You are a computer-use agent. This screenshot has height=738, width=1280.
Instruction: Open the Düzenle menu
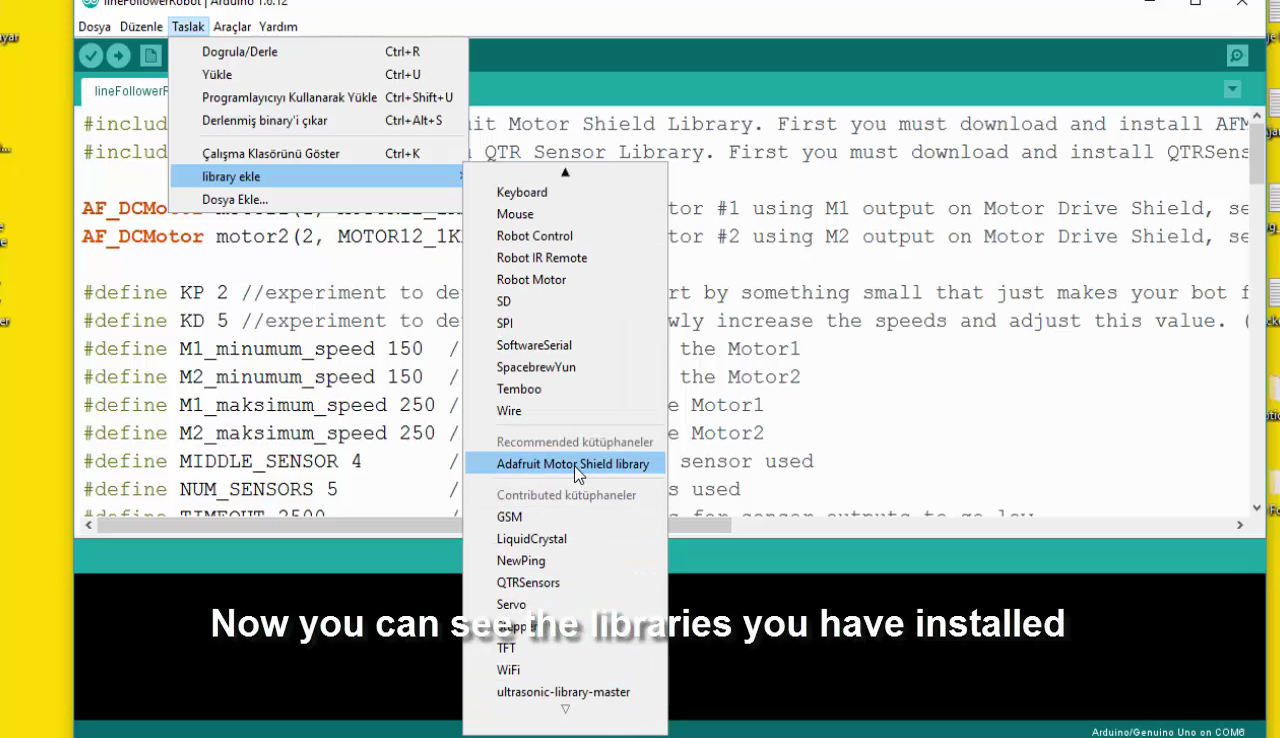pyautogui.click(x=141, y=27)
